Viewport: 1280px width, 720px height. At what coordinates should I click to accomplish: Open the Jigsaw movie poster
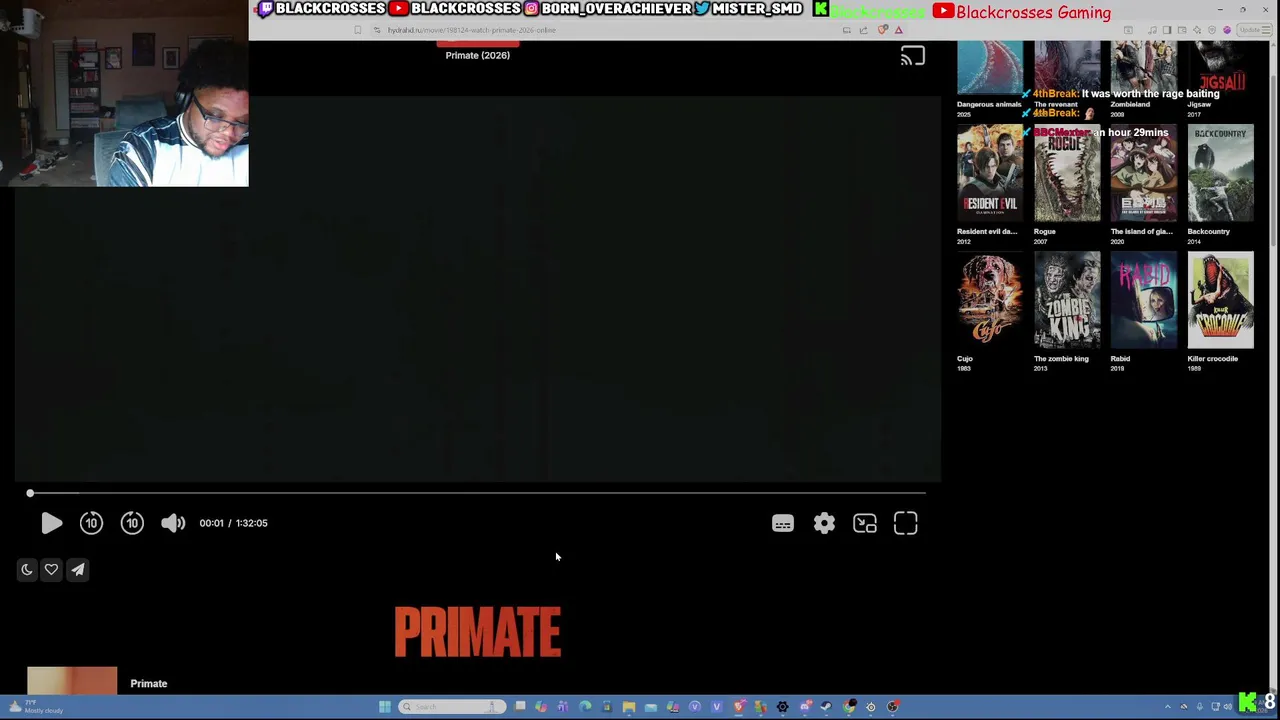pos(1220,68)
